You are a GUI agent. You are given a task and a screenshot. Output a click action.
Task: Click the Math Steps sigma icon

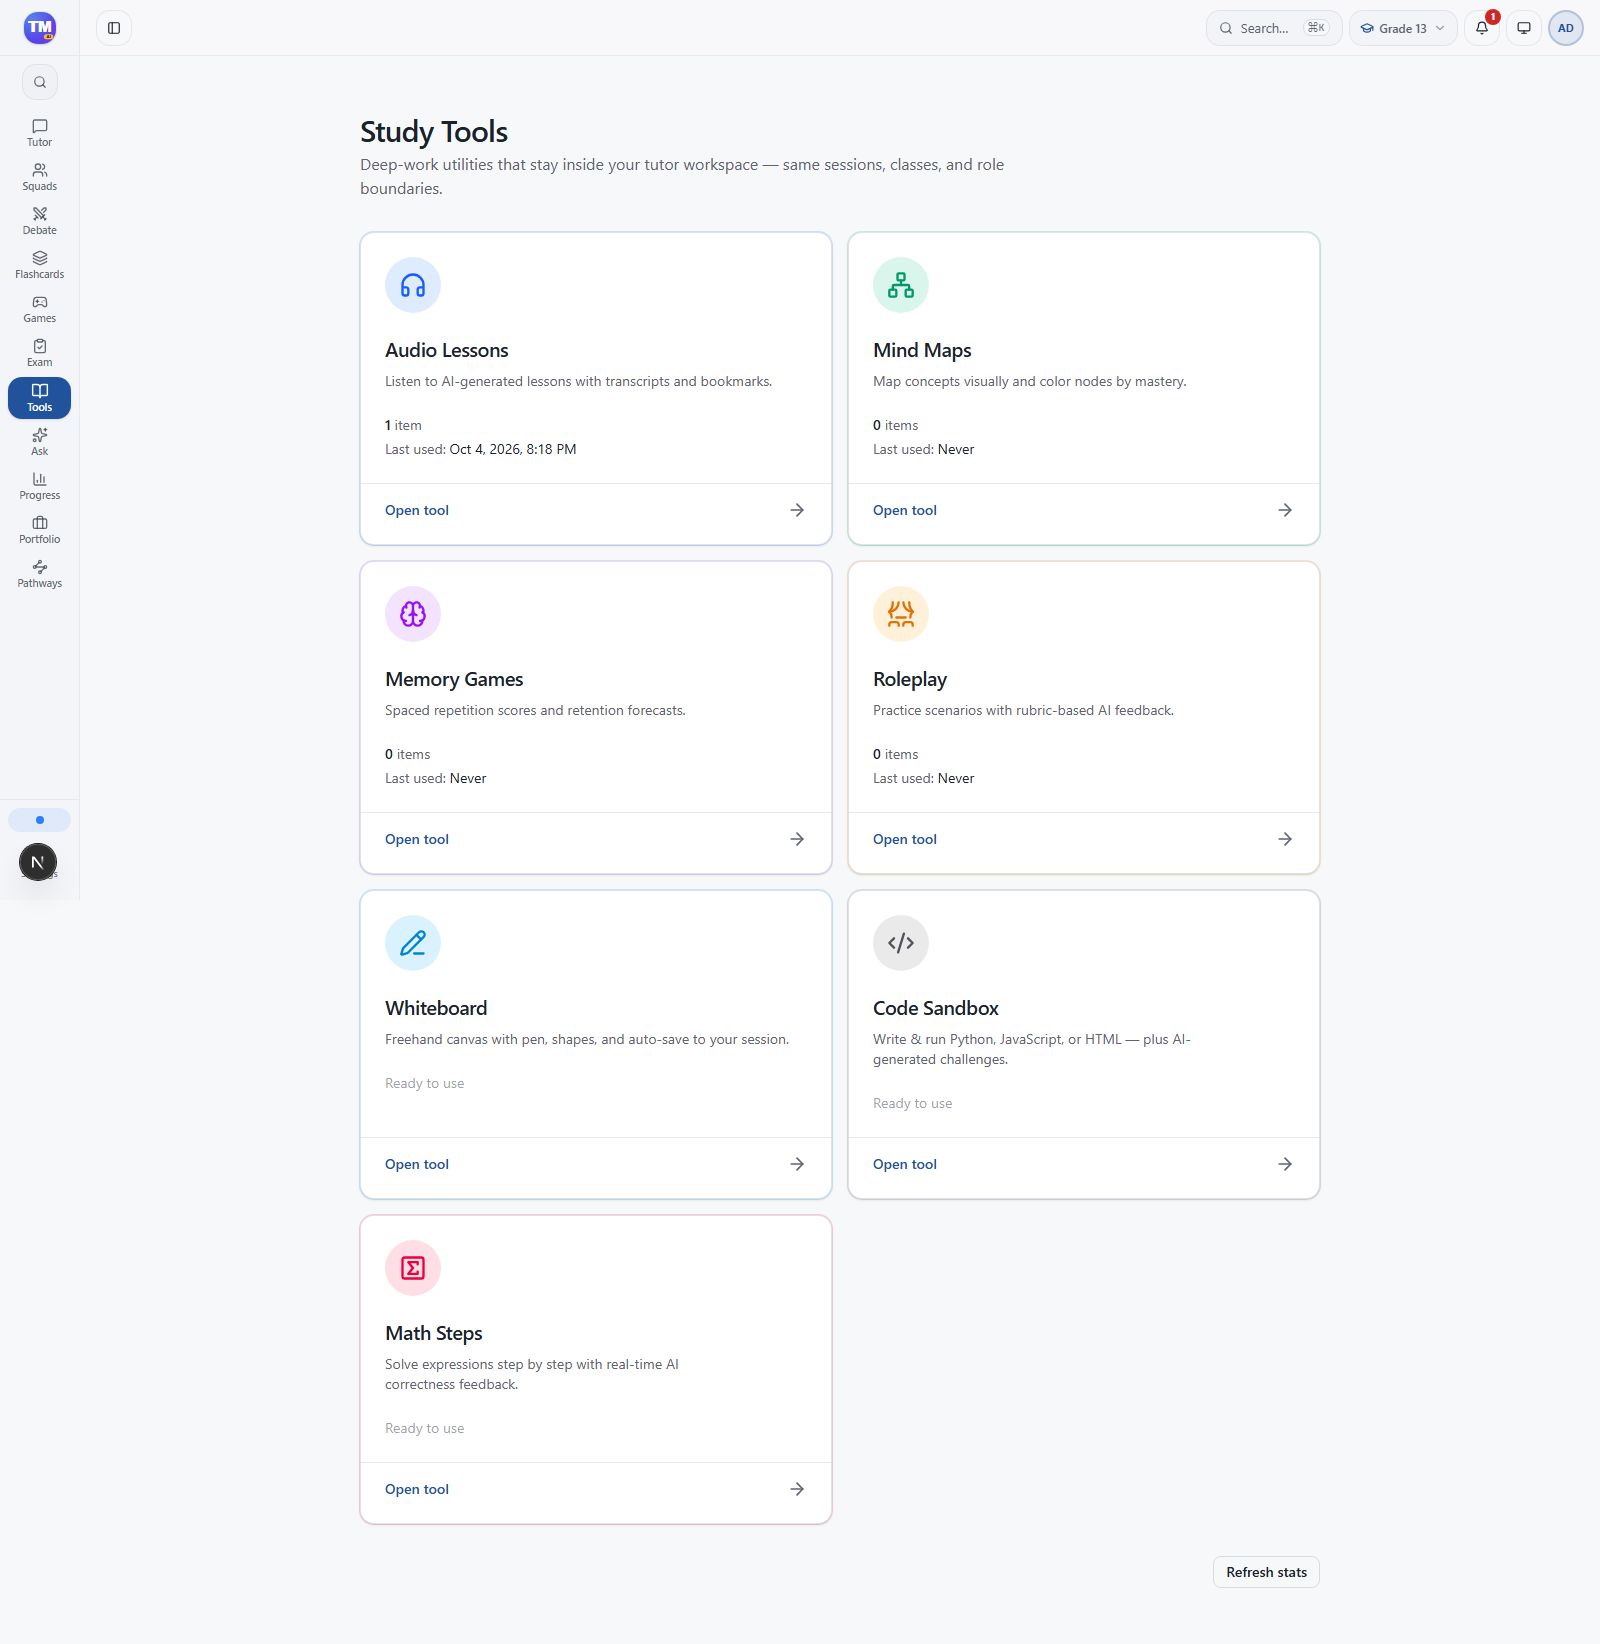tap(413, 1268)
